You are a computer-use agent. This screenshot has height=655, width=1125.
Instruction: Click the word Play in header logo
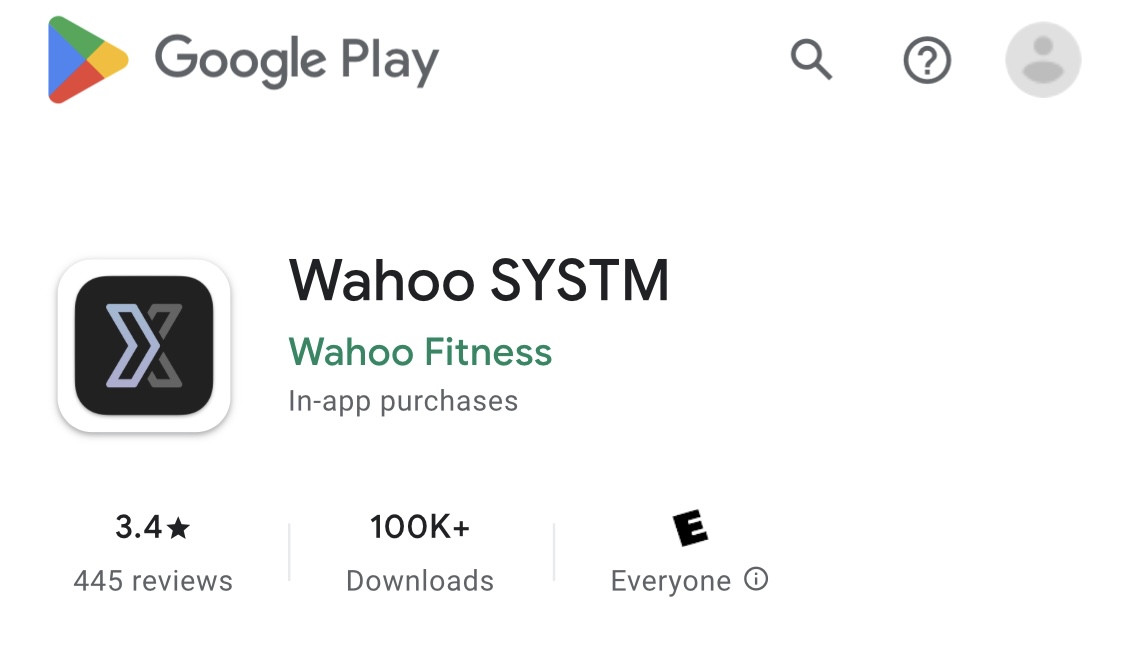[390, 60]
